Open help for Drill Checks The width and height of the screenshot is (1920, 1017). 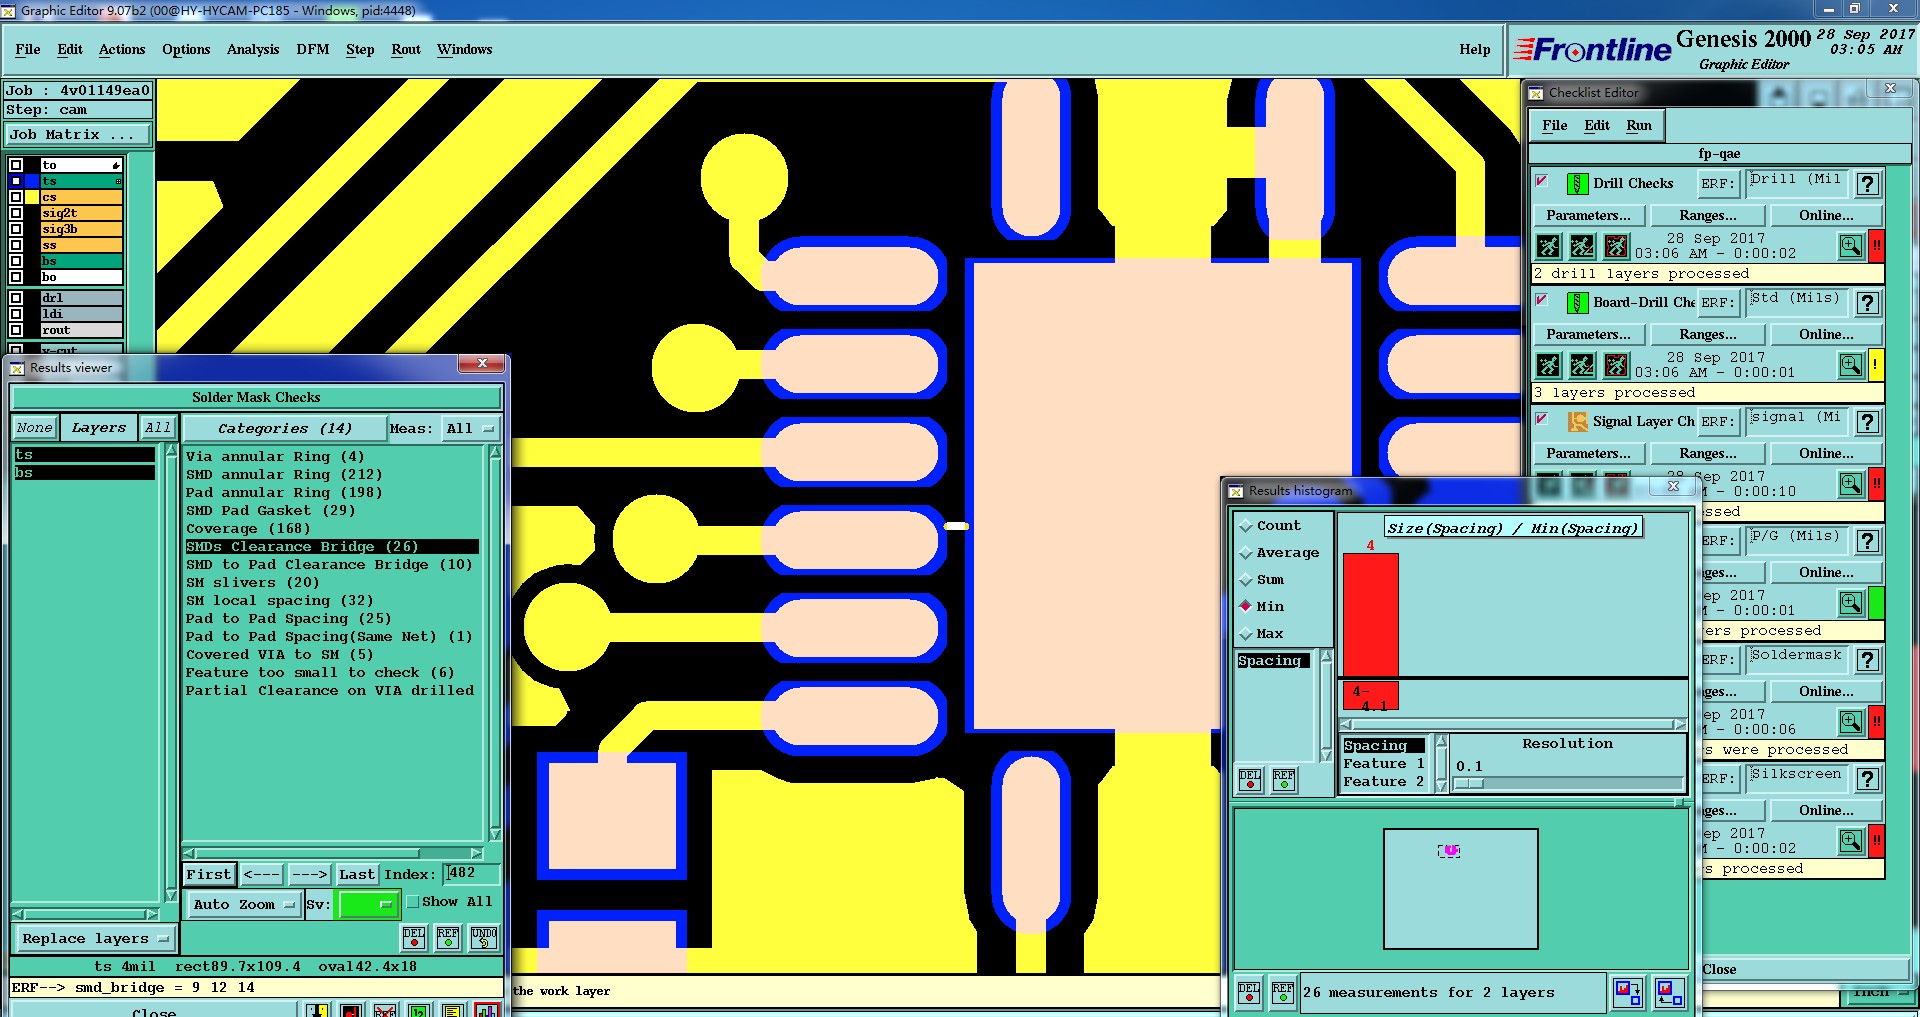(1867, 184)
